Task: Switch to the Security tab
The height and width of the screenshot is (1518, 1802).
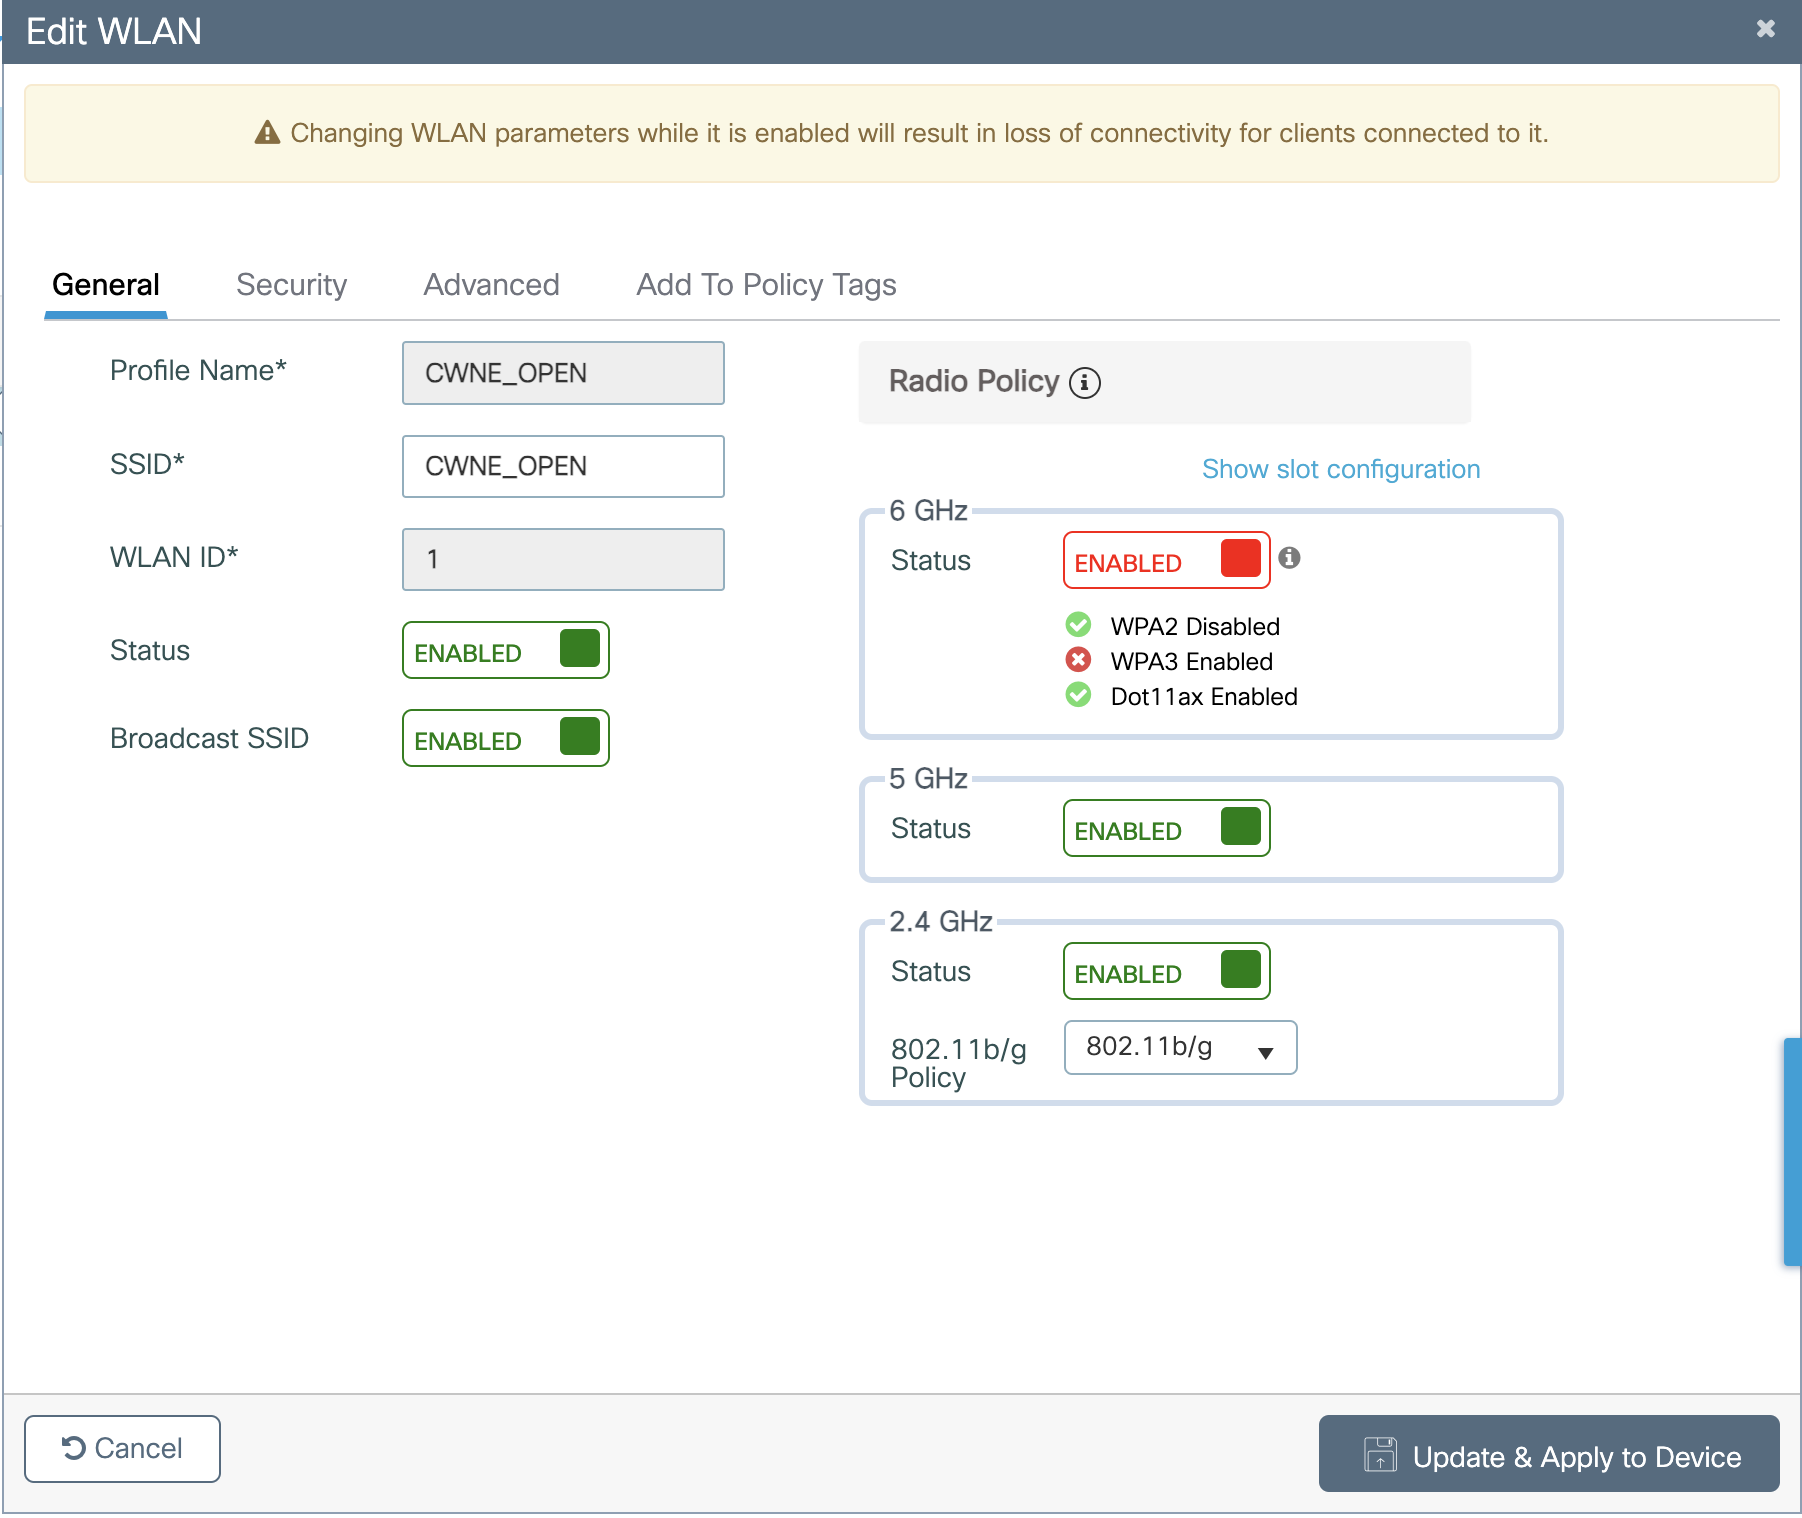Action: (x=291, y=286)
